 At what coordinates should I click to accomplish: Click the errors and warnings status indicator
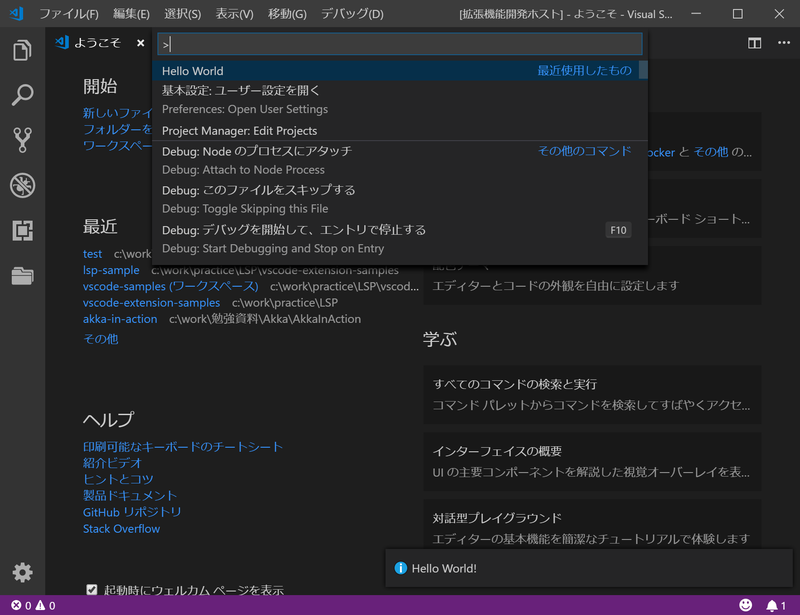pos(33,605)
